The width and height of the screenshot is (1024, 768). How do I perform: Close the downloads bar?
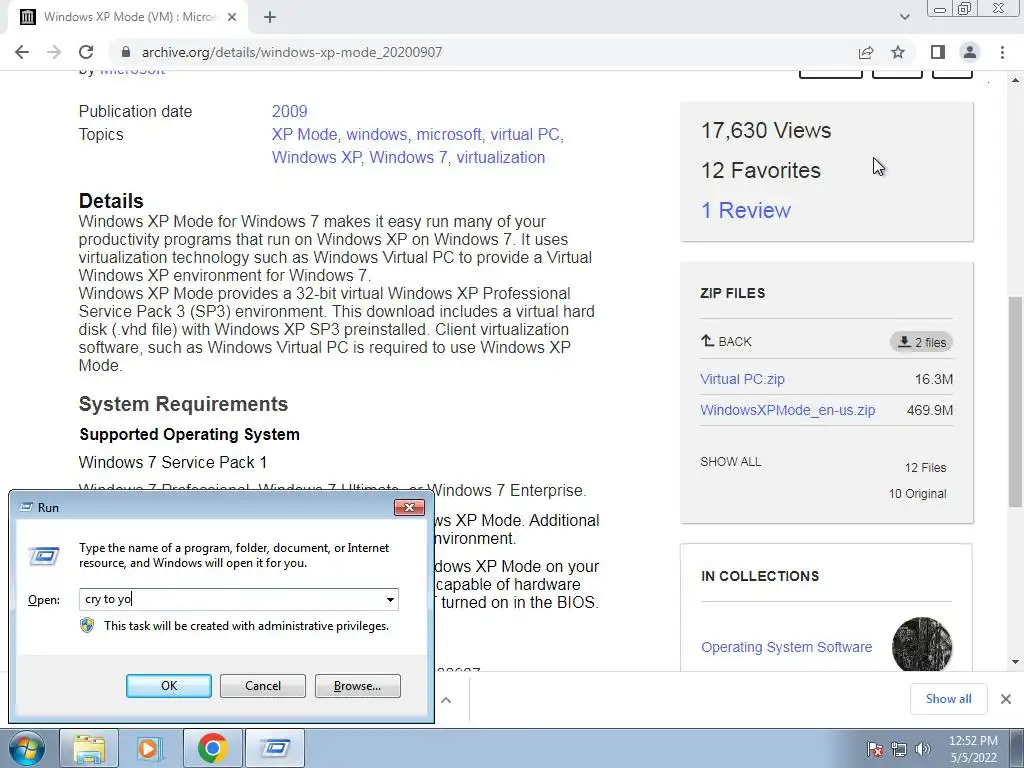point(1006,699)
